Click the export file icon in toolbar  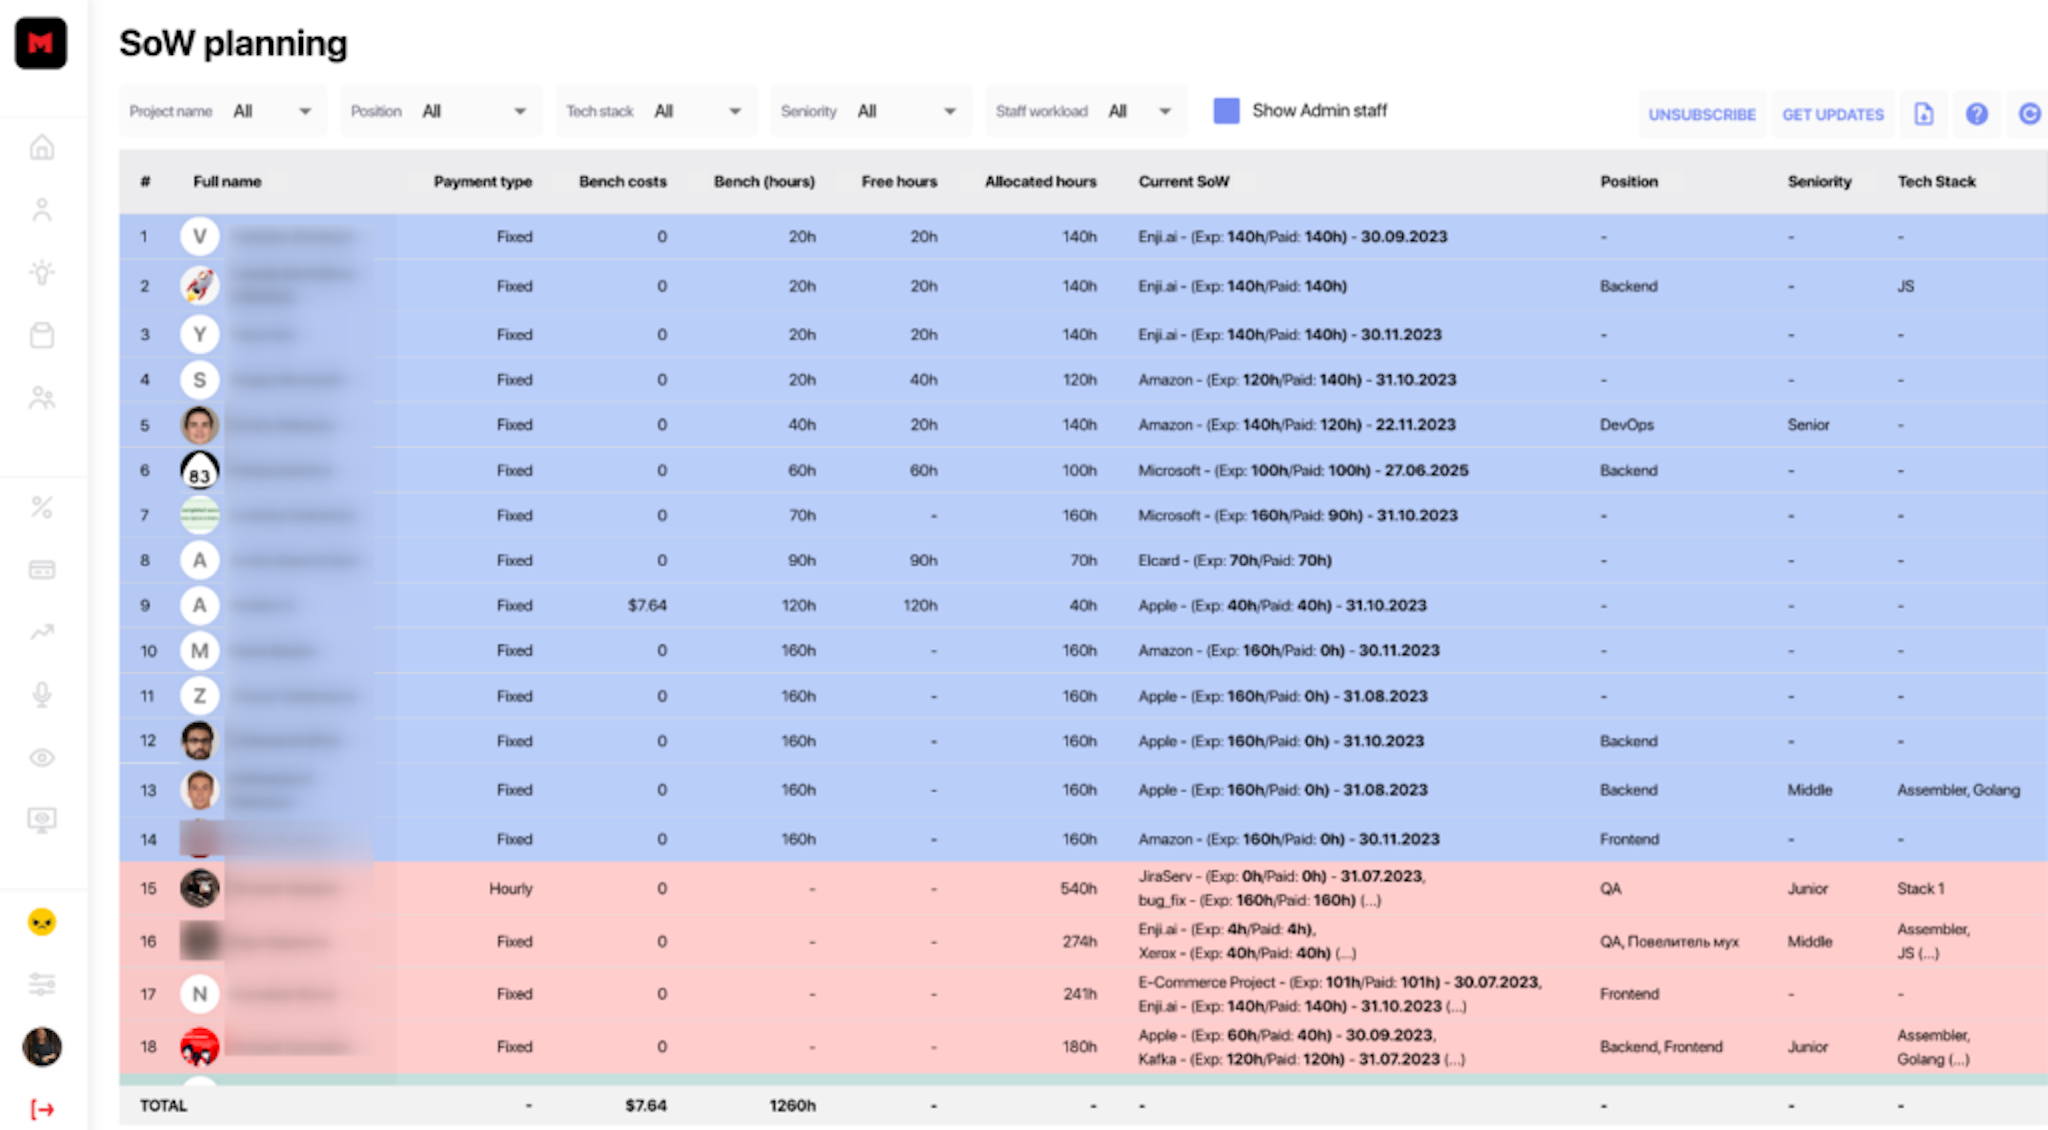(1924, 114)
